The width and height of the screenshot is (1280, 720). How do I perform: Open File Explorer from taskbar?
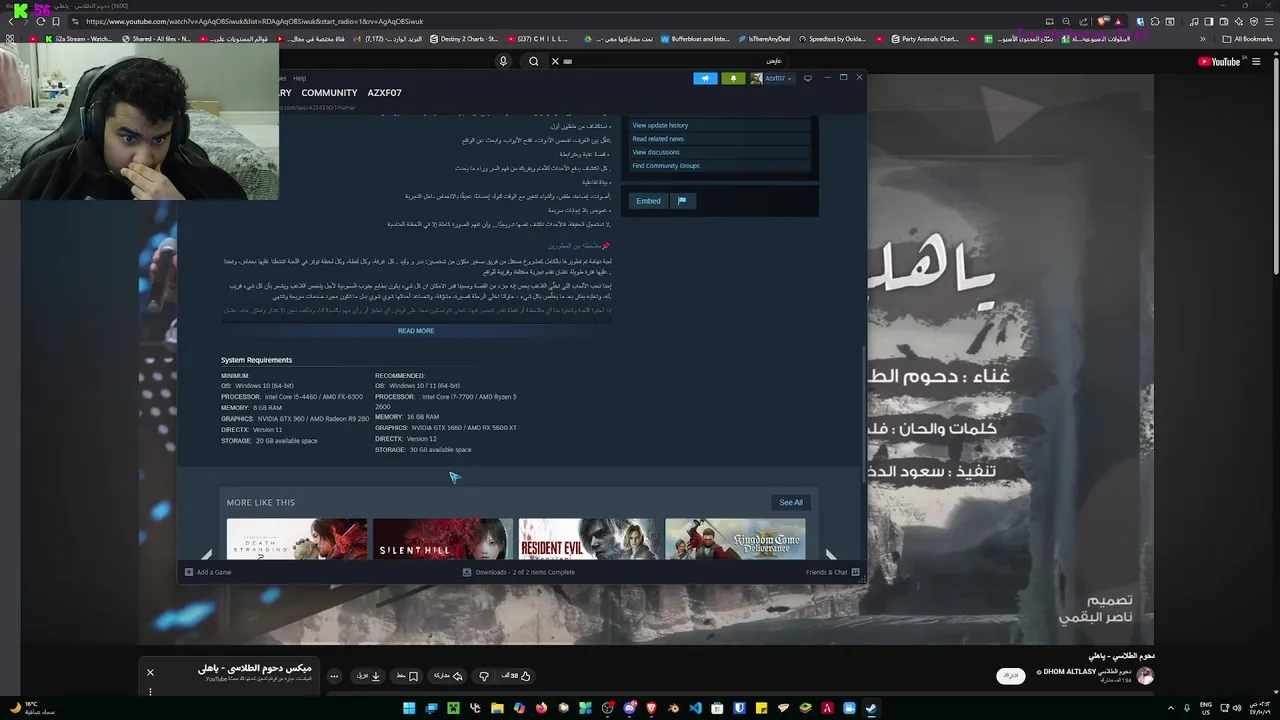(x=497, y=708)
